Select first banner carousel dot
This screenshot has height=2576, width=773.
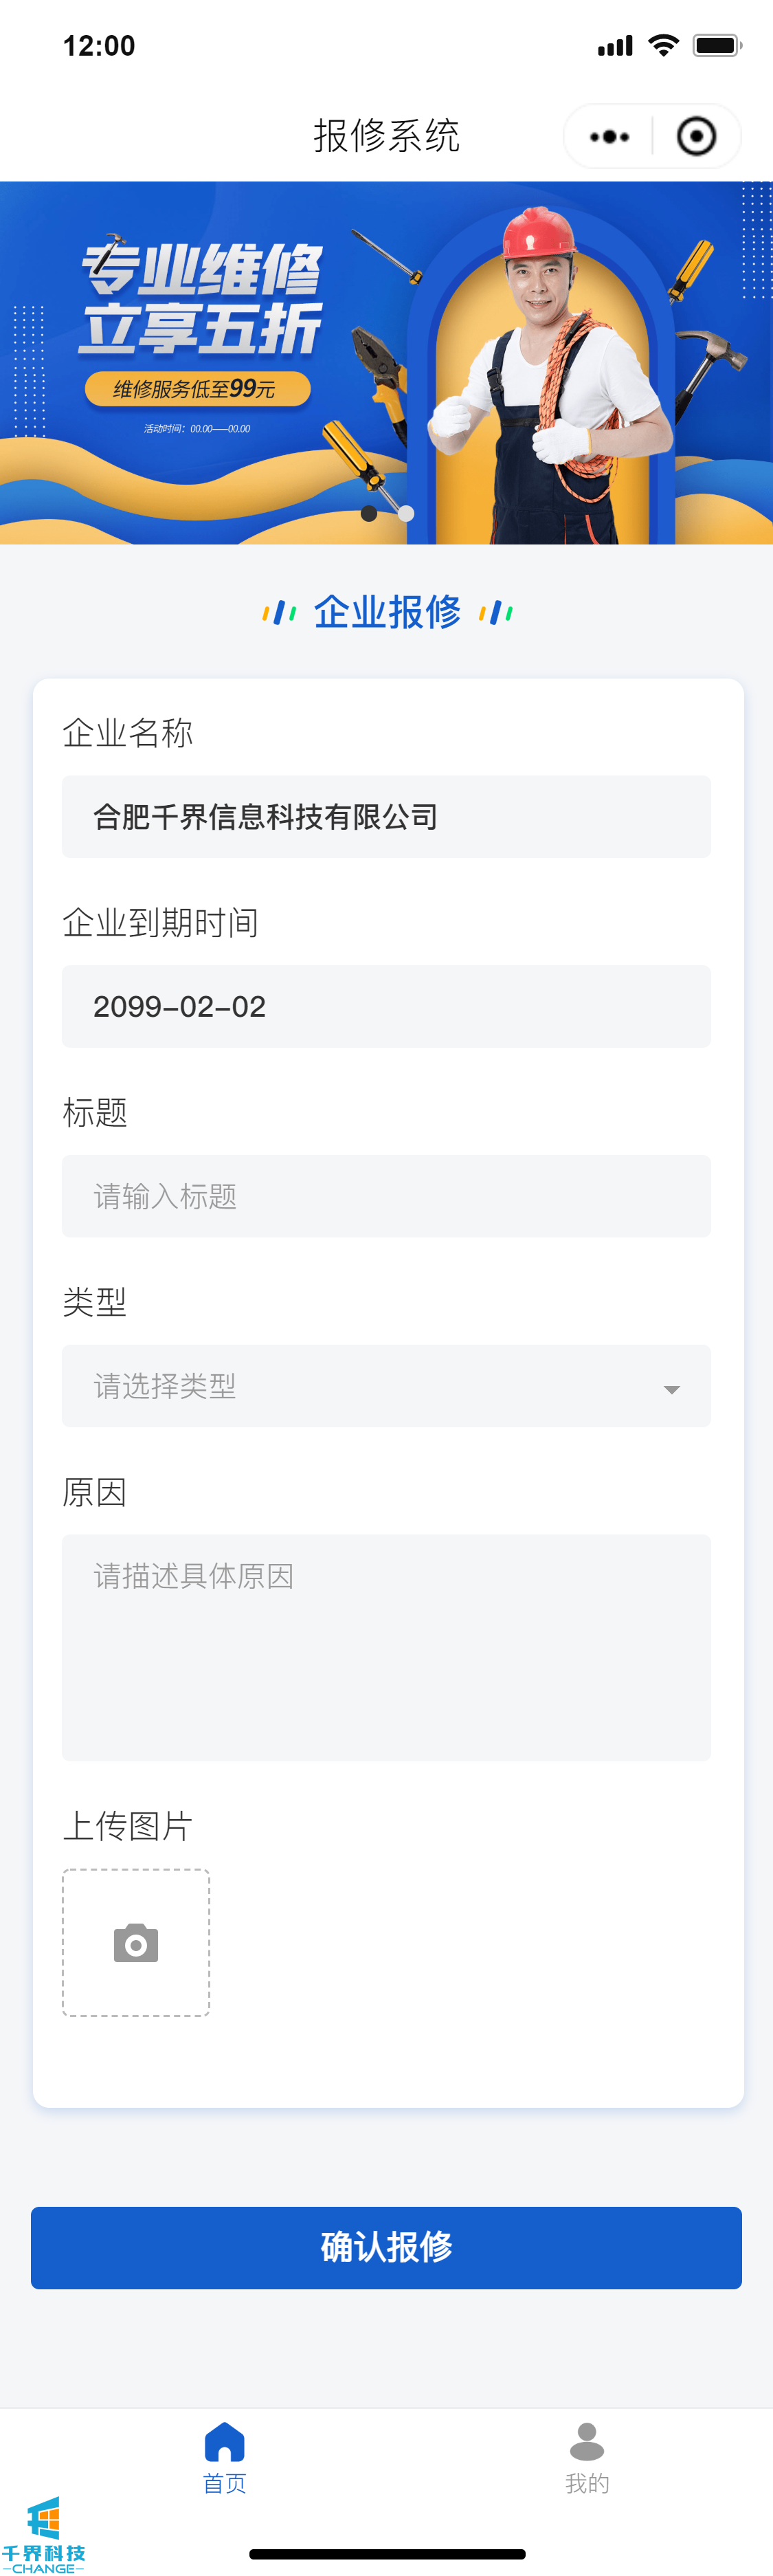[x=369, y=513]
